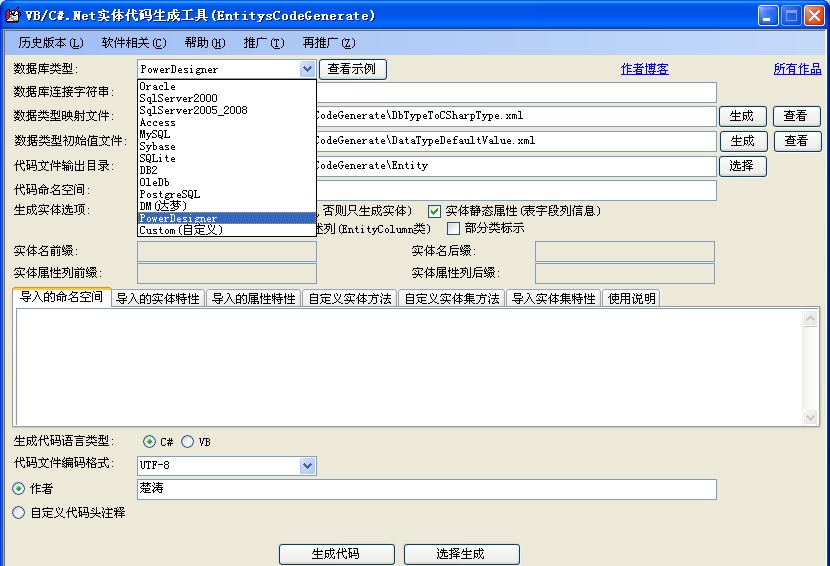This screenshot has width=830, height=566.
Task: Open the 软件相关 menu
Action: (133, 43)
